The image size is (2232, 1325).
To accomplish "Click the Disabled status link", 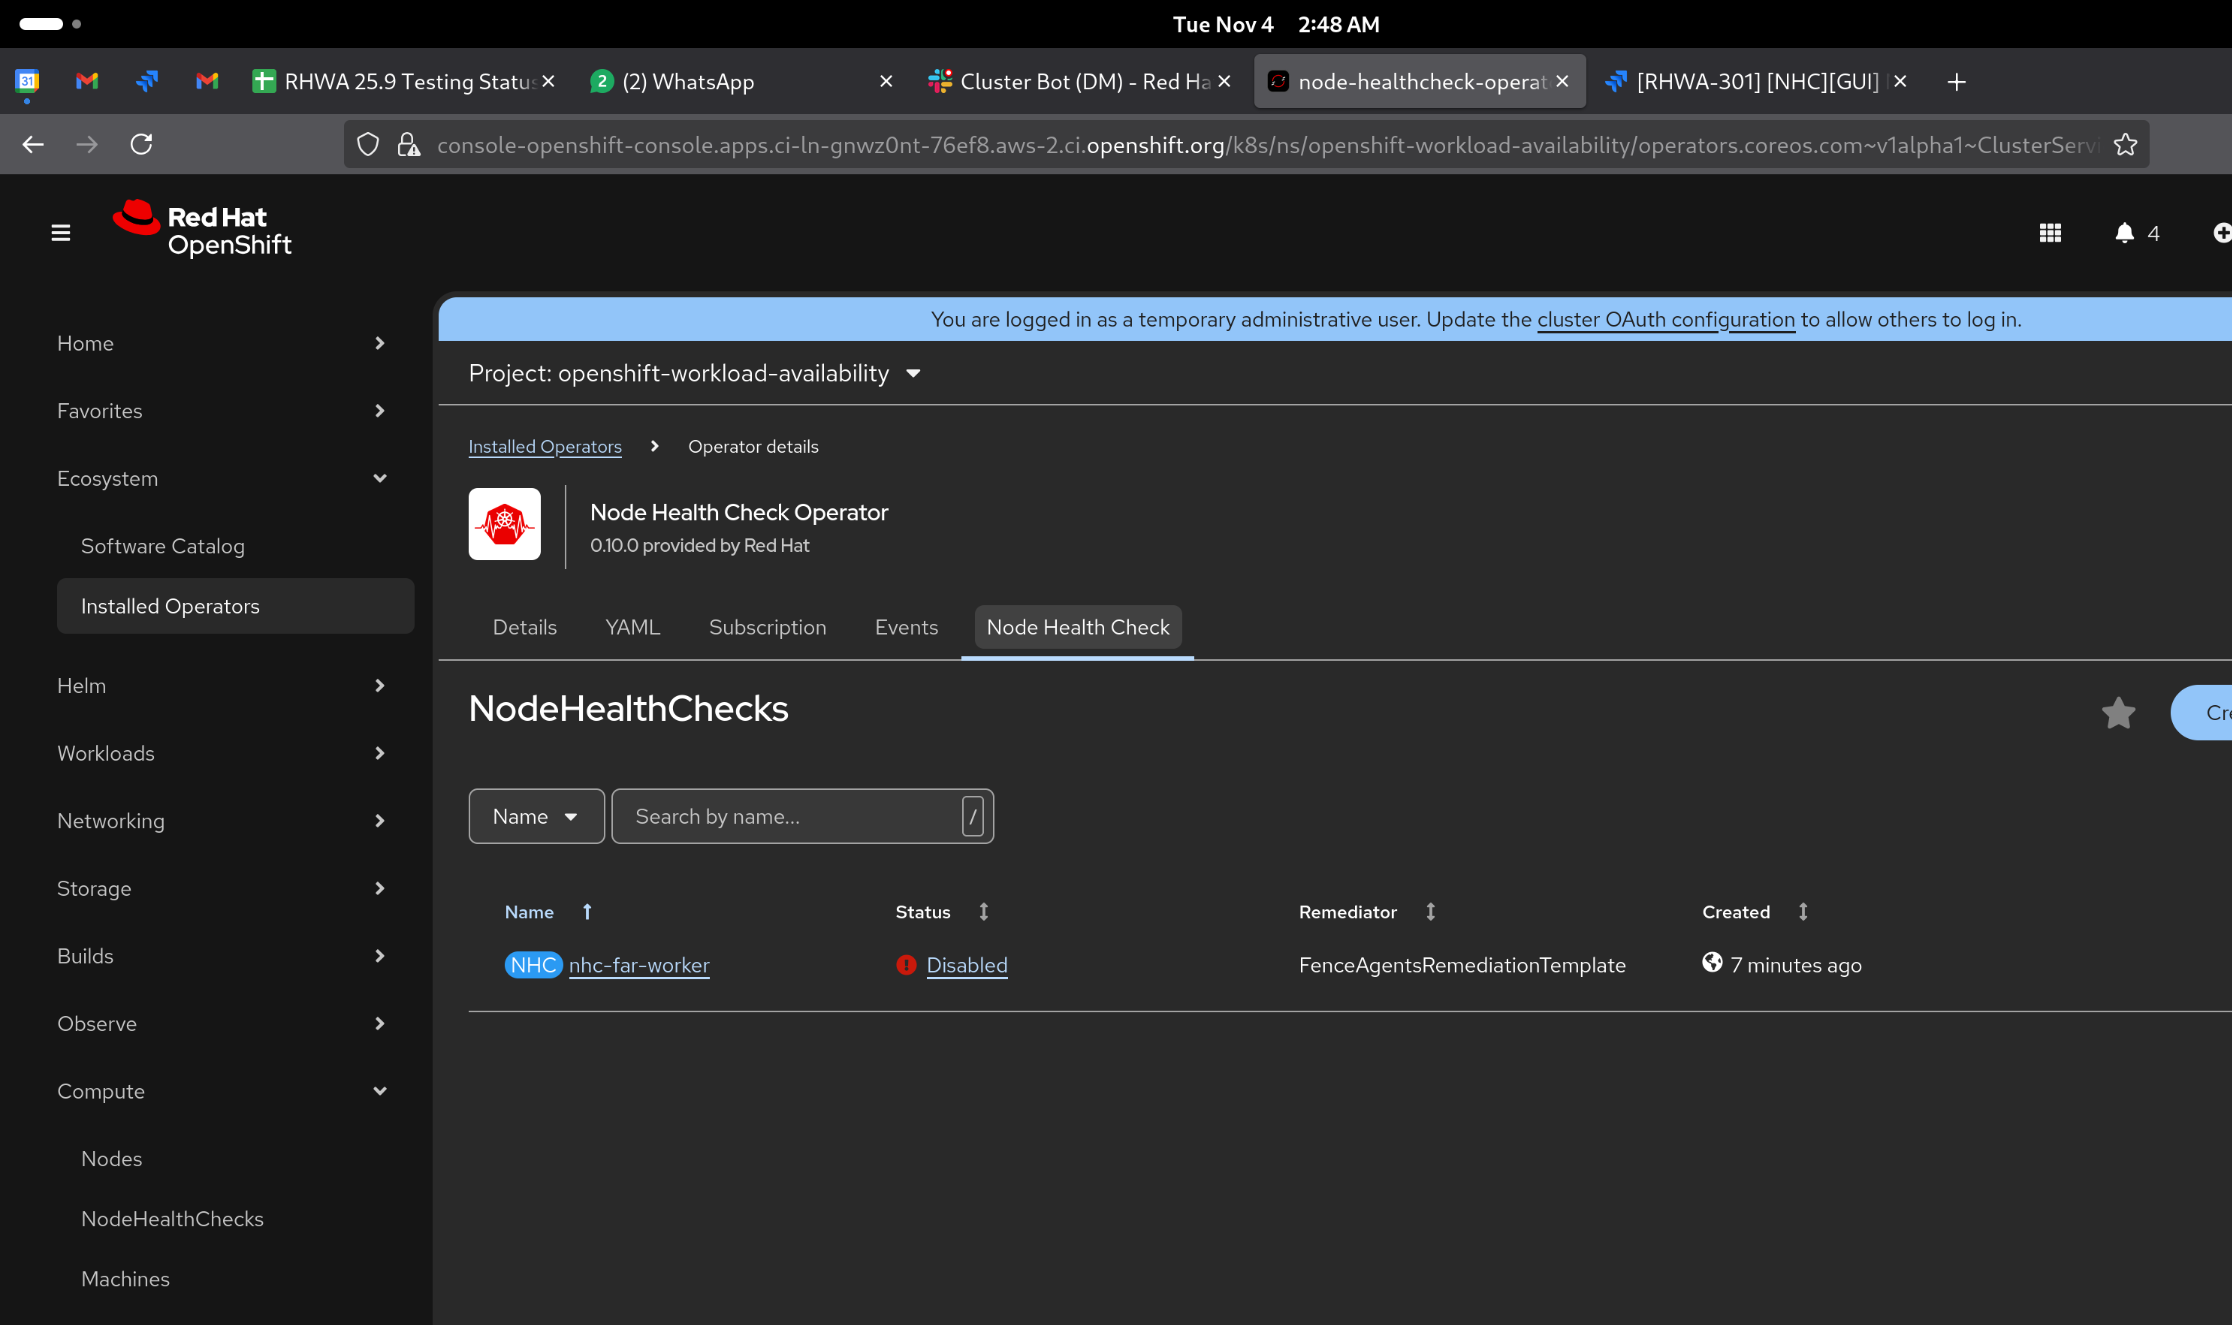I will click(x=966, y=965).
